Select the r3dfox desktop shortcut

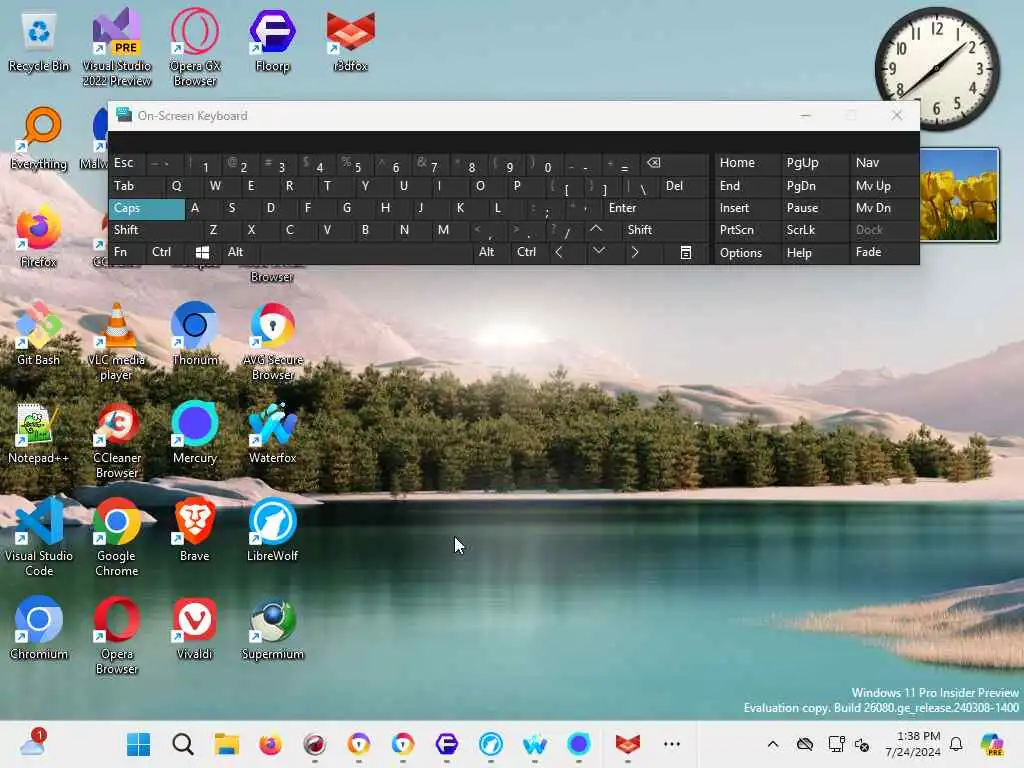coord(351,43)
